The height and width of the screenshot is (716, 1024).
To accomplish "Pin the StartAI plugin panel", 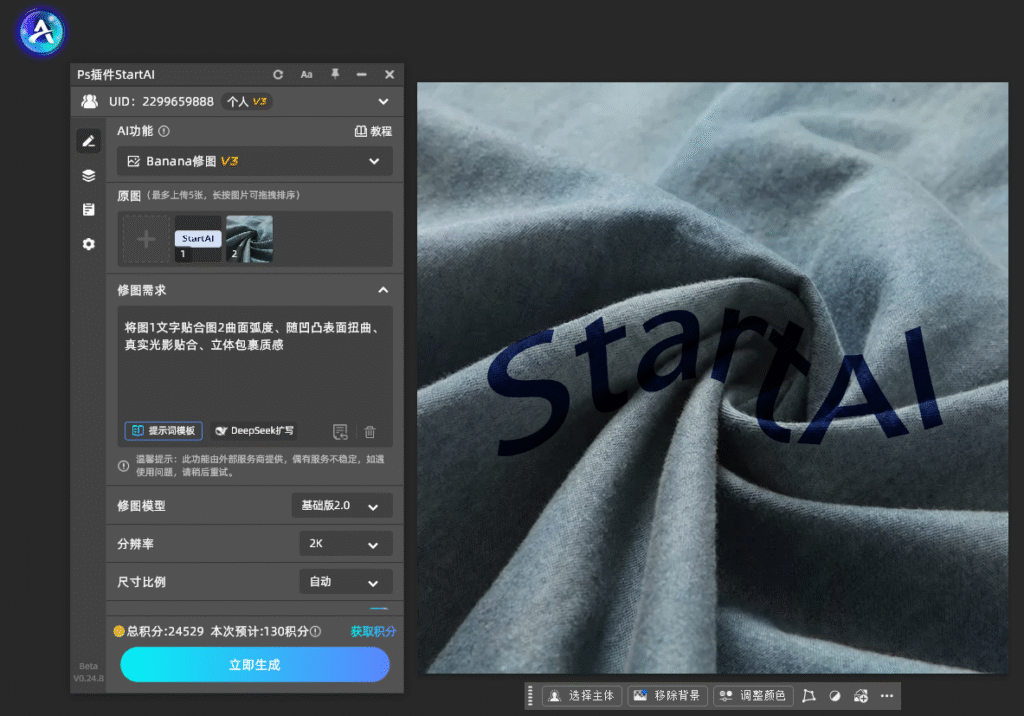I will point(335,74).
